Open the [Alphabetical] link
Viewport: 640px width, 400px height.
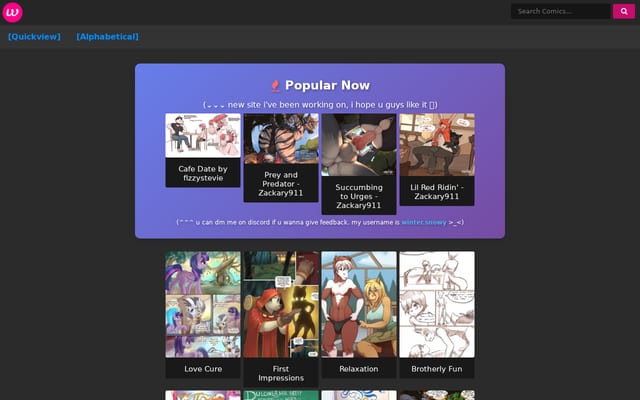(107, 37)
